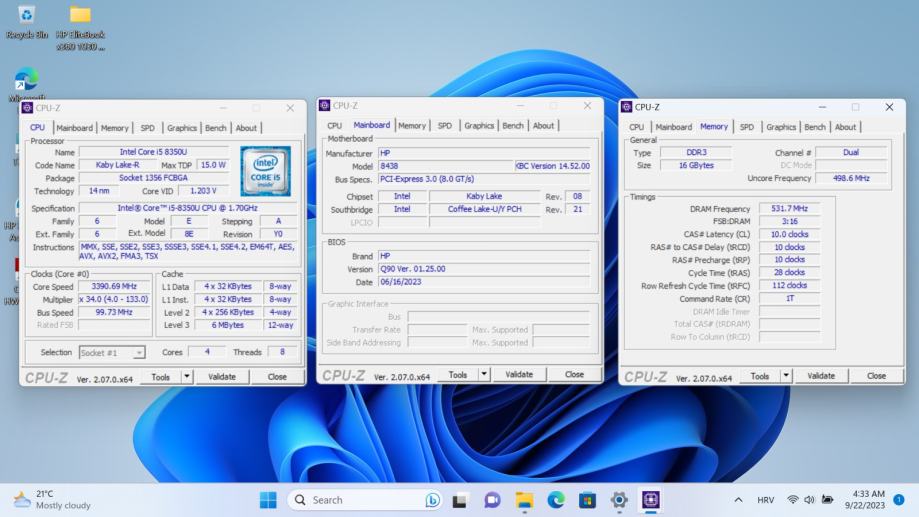
Task: Click the Intel Core i5 logo badge
Action: click(x=265, y=170)
